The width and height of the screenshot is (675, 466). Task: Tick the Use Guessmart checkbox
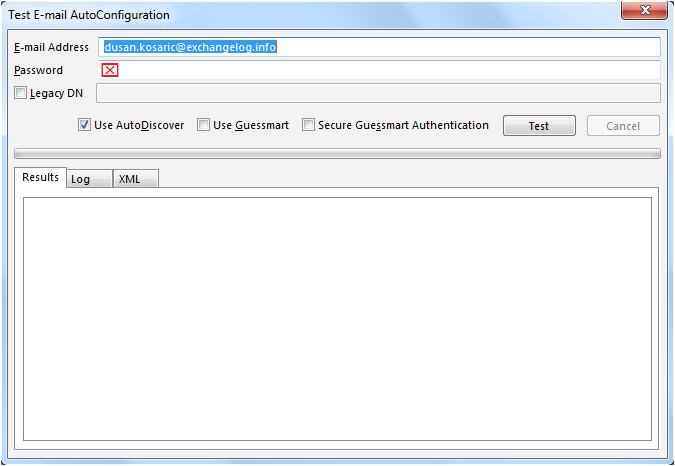(204, 126)
